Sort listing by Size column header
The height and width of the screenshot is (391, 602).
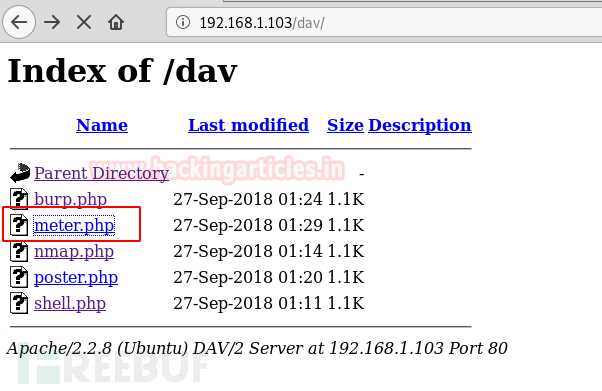coord(345,125)
